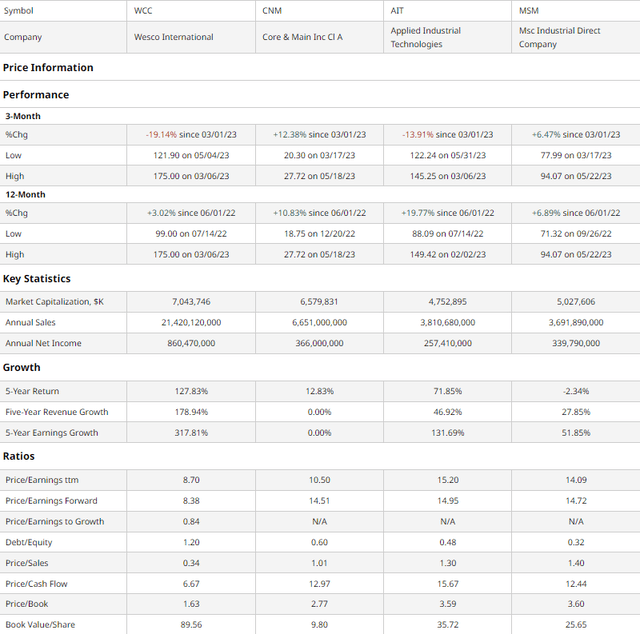Select 5-year return 127.83%
The width and height of the screenshot is (640, 634).
(x=191, y=391)
